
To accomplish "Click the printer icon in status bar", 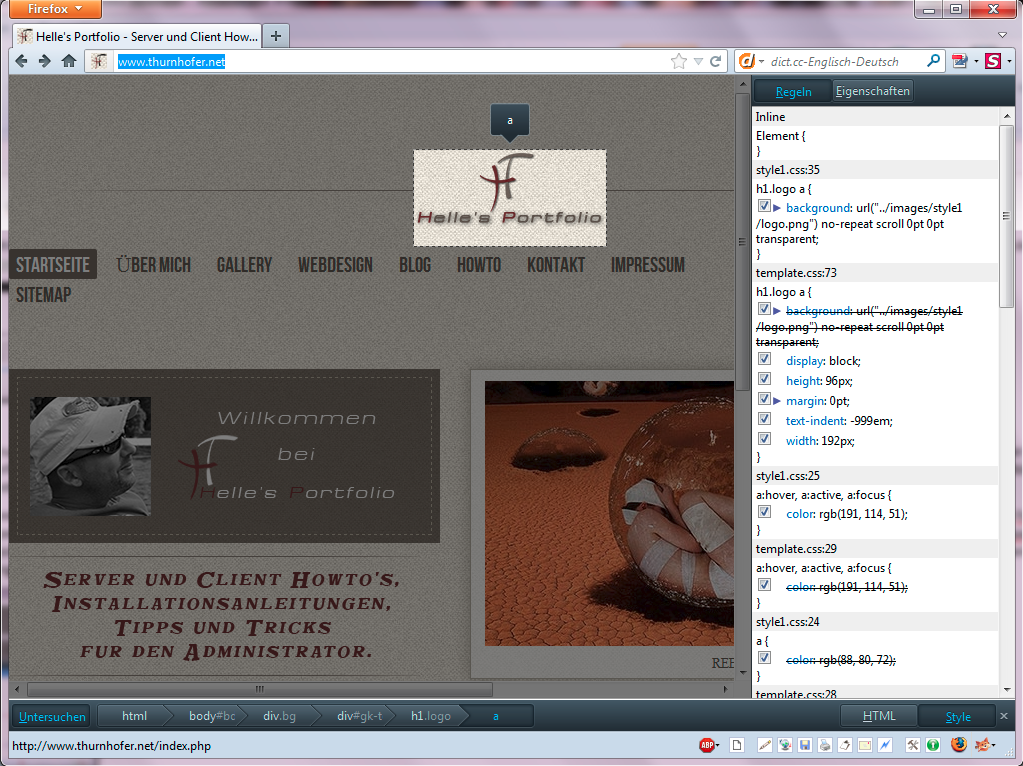I will tap(825, 745).
